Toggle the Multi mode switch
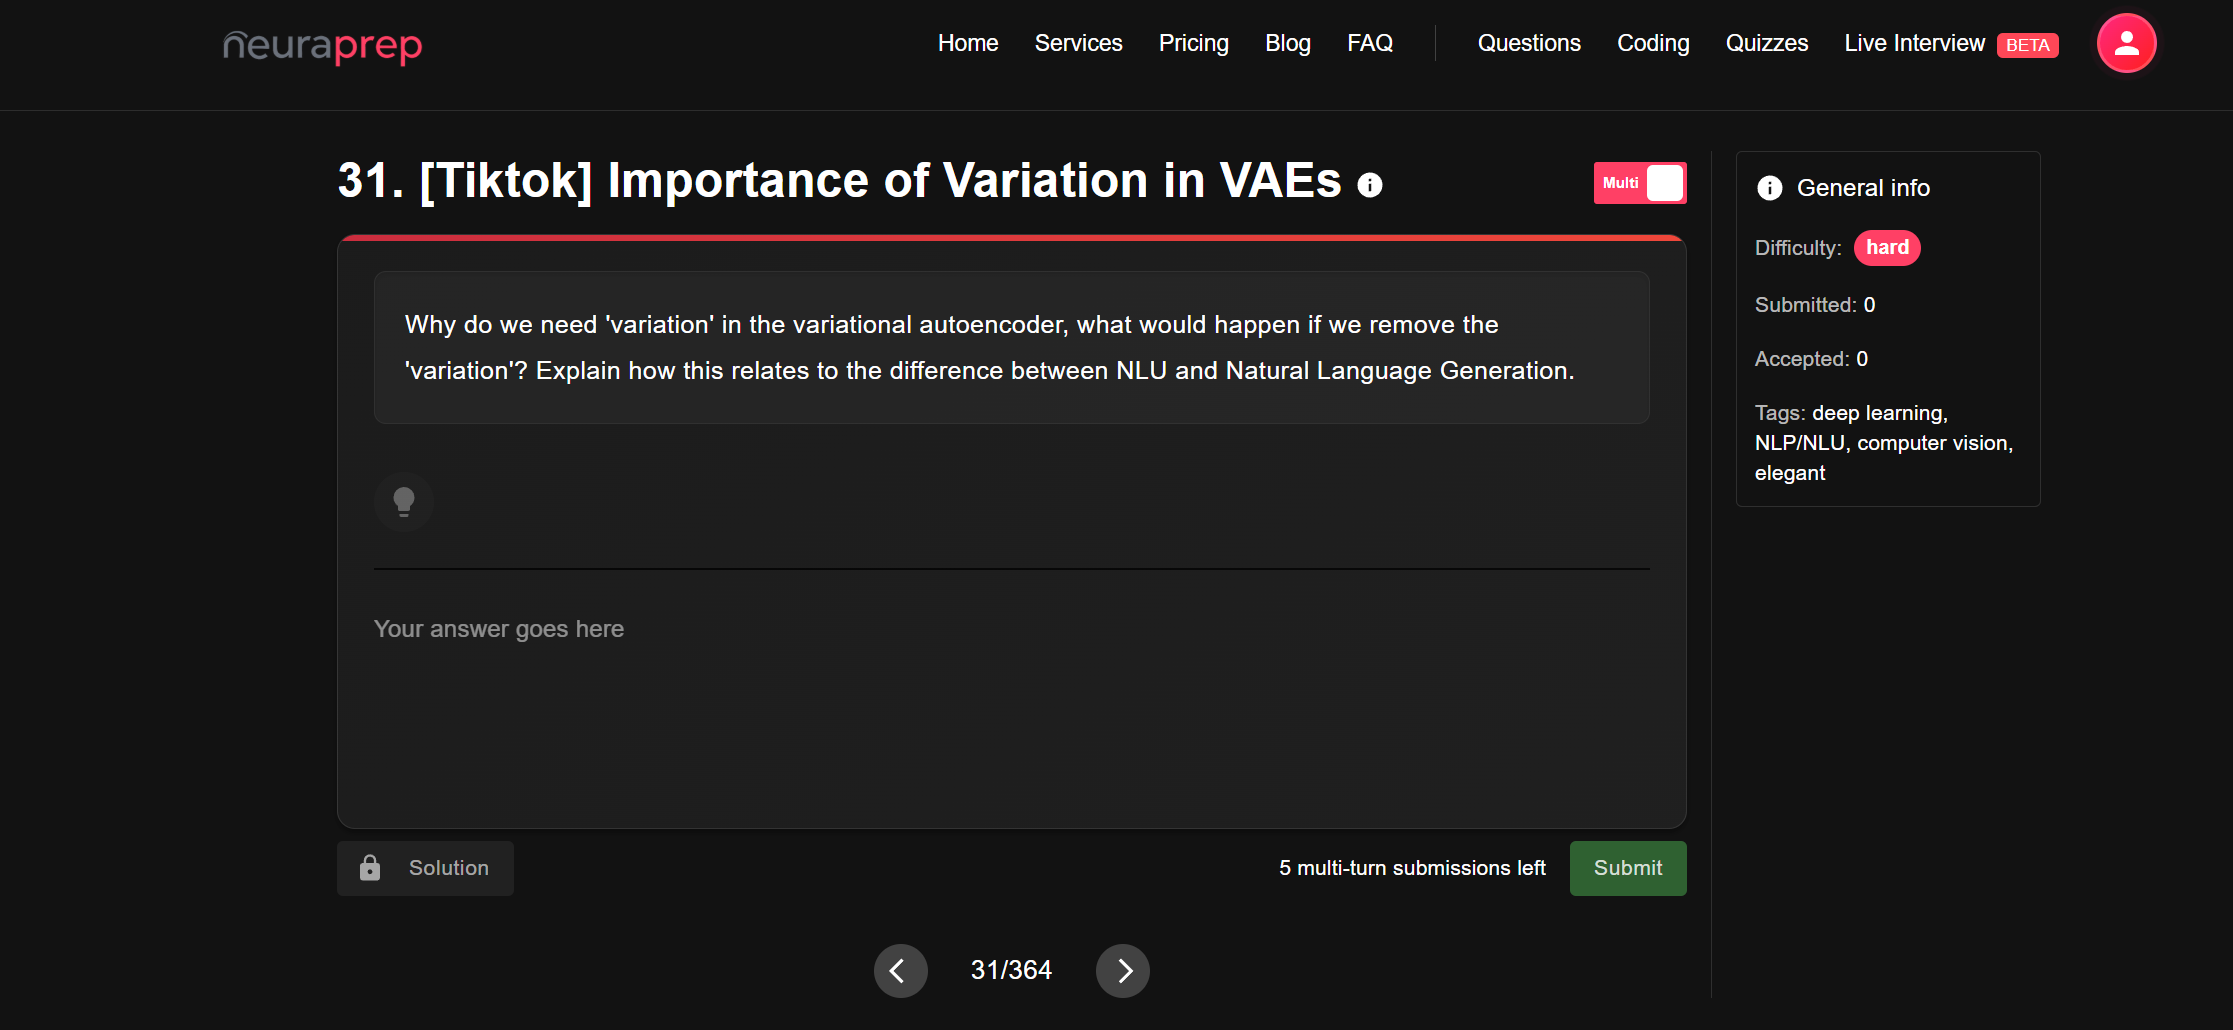The image size is (2233, 1030). (x=1640, y=183)
